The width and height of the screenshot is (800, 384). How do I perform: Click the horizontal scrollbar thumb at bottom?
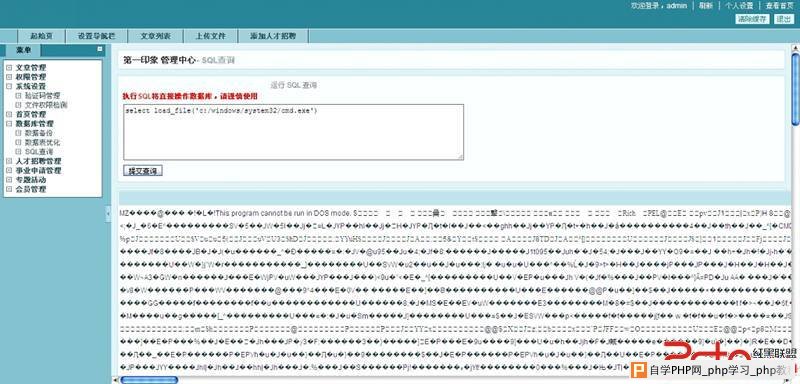pyautogui.click(x=149, y=380)
